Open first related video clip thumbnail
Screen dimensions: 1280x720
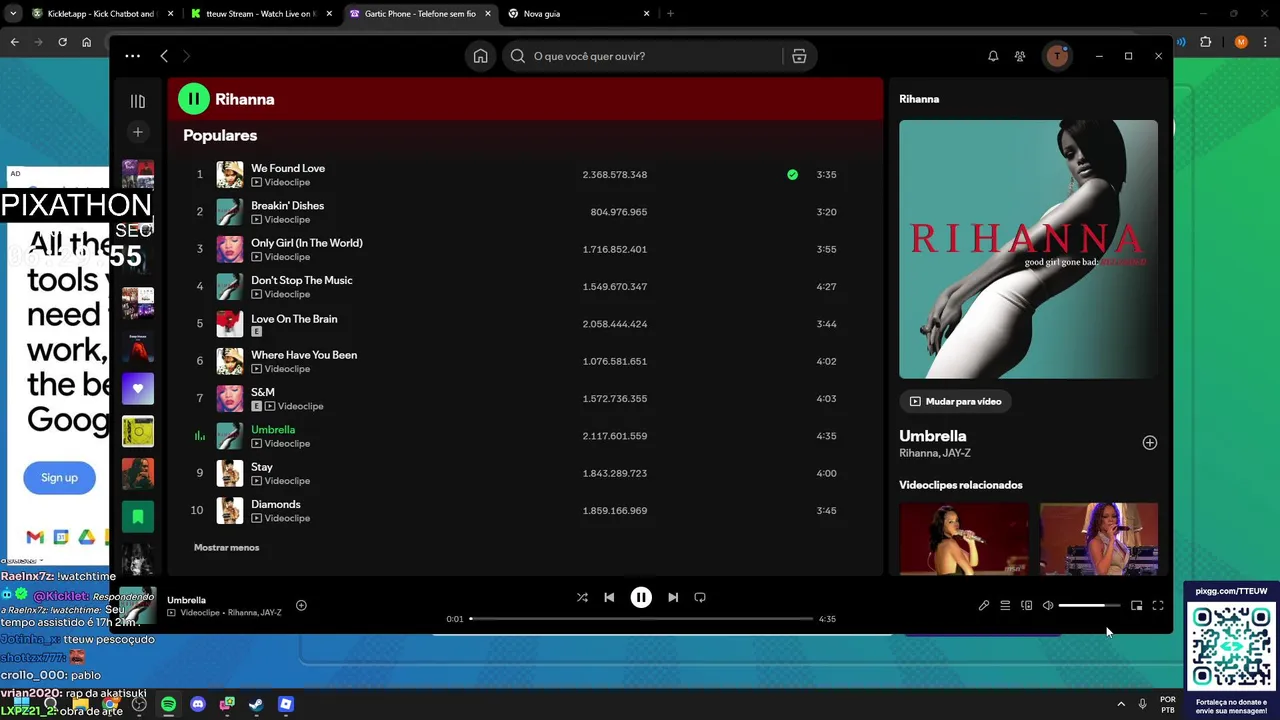click(x=963, y=539)
